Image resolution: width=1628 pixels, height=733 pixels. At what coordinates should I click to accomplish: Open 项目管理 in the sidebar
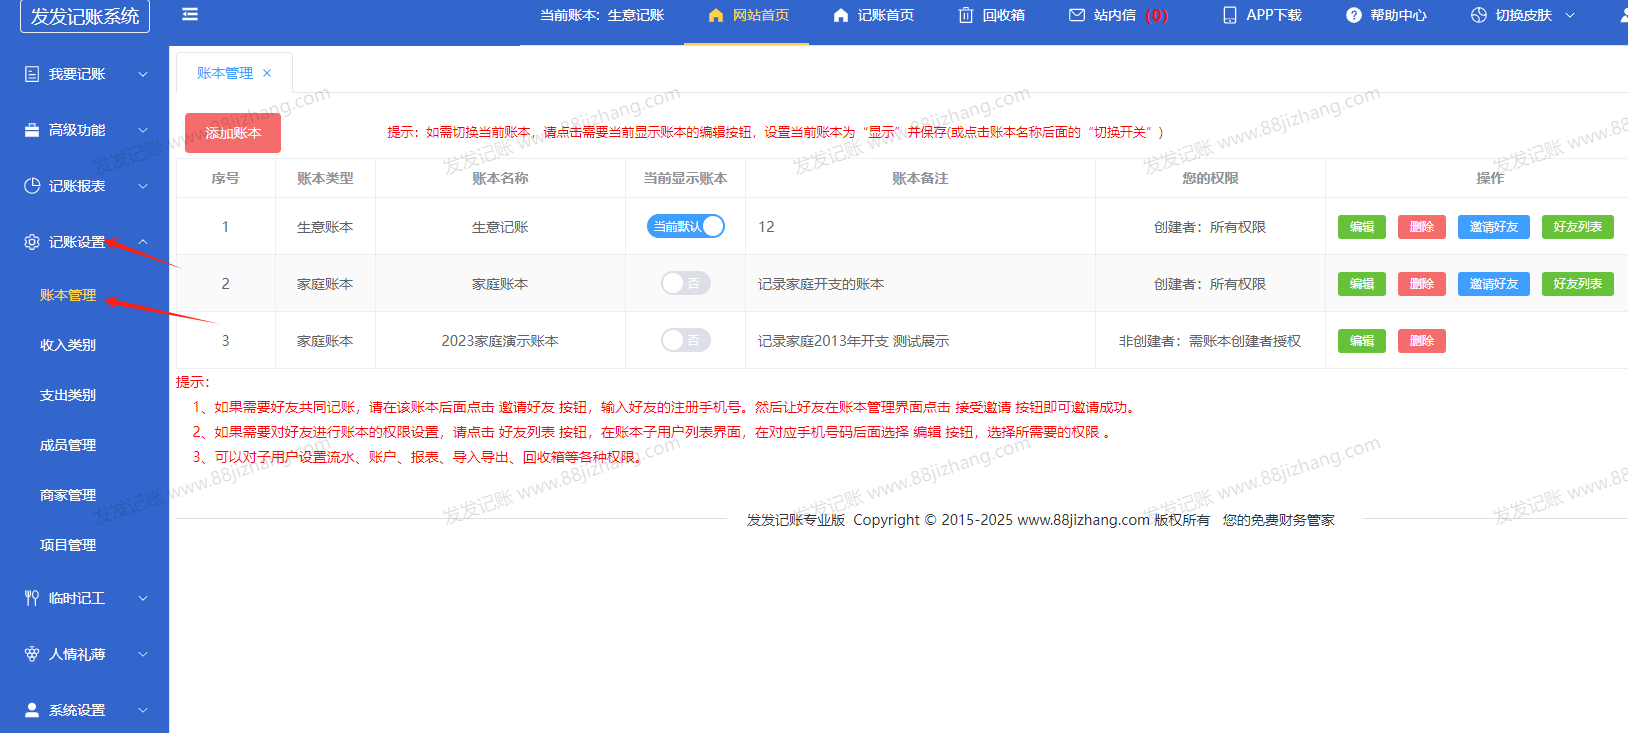[68, 545]
